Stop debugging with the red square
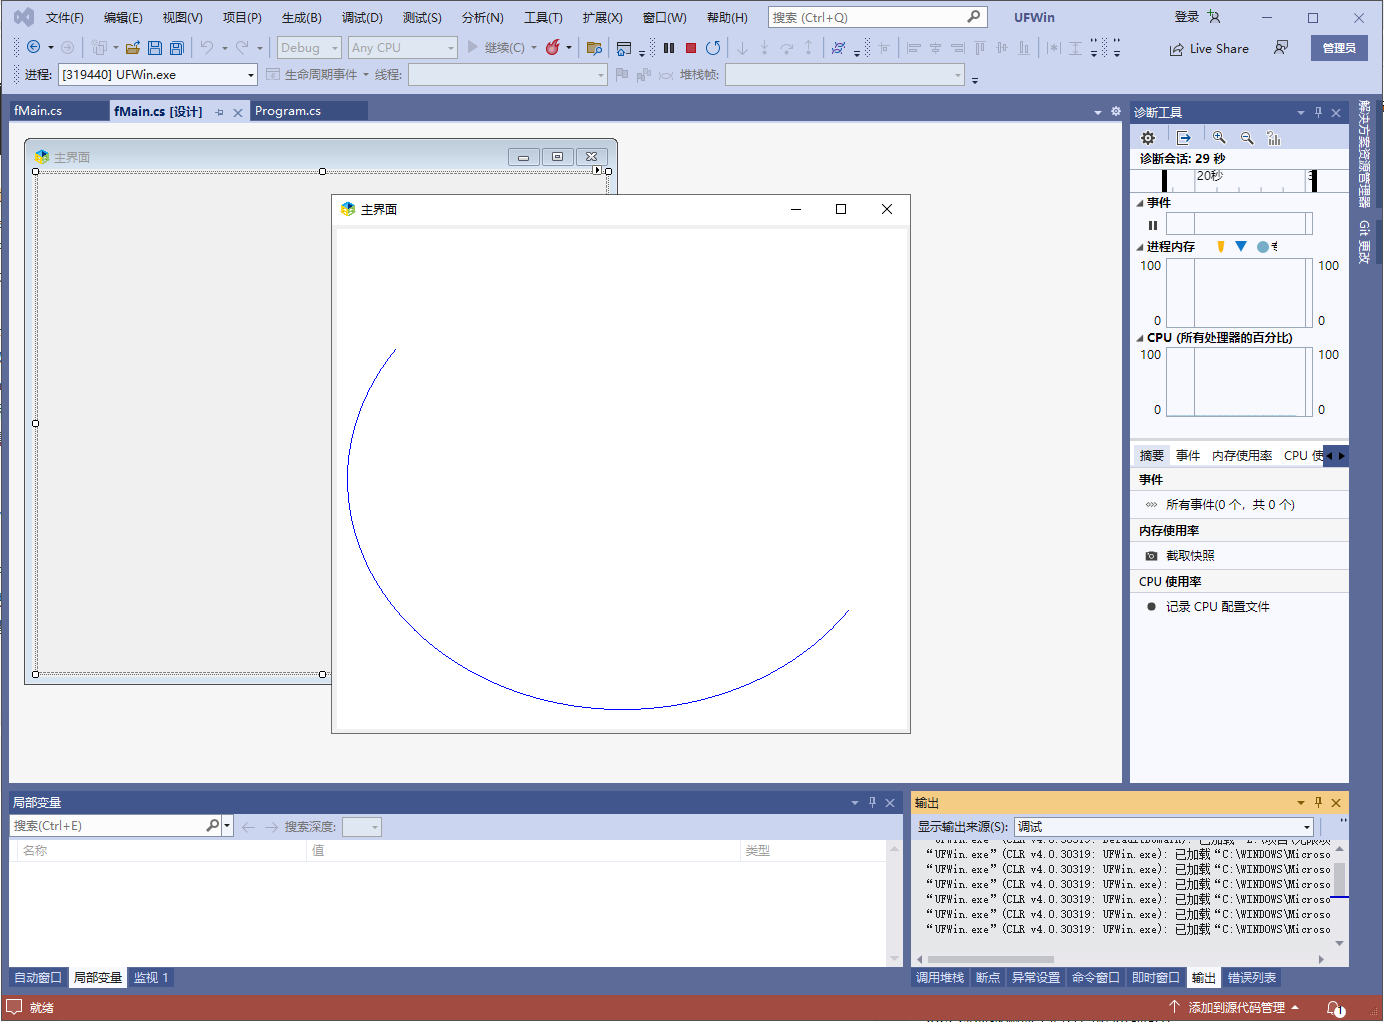This screenshot has width=1384, height=1022. coord(691,47)
